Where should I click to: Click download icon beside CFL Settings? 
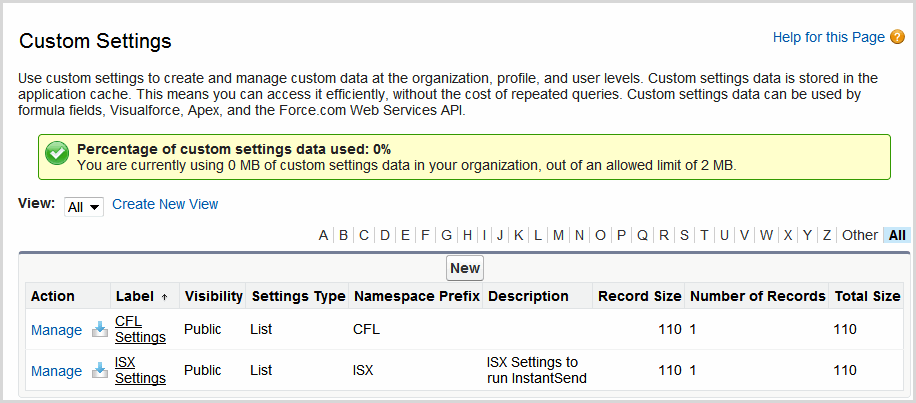click(100, 329)
